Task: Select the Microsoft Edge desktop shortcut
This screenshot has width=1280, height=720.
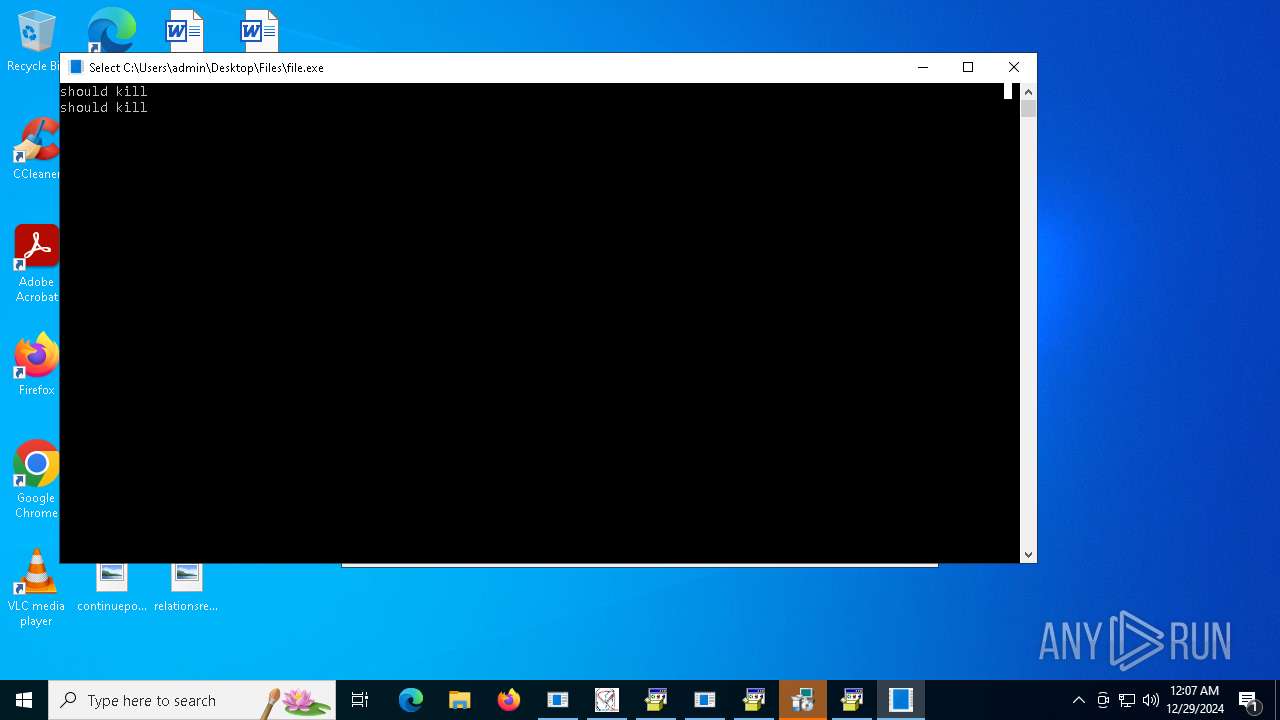Action: click(x=111, y=30)
